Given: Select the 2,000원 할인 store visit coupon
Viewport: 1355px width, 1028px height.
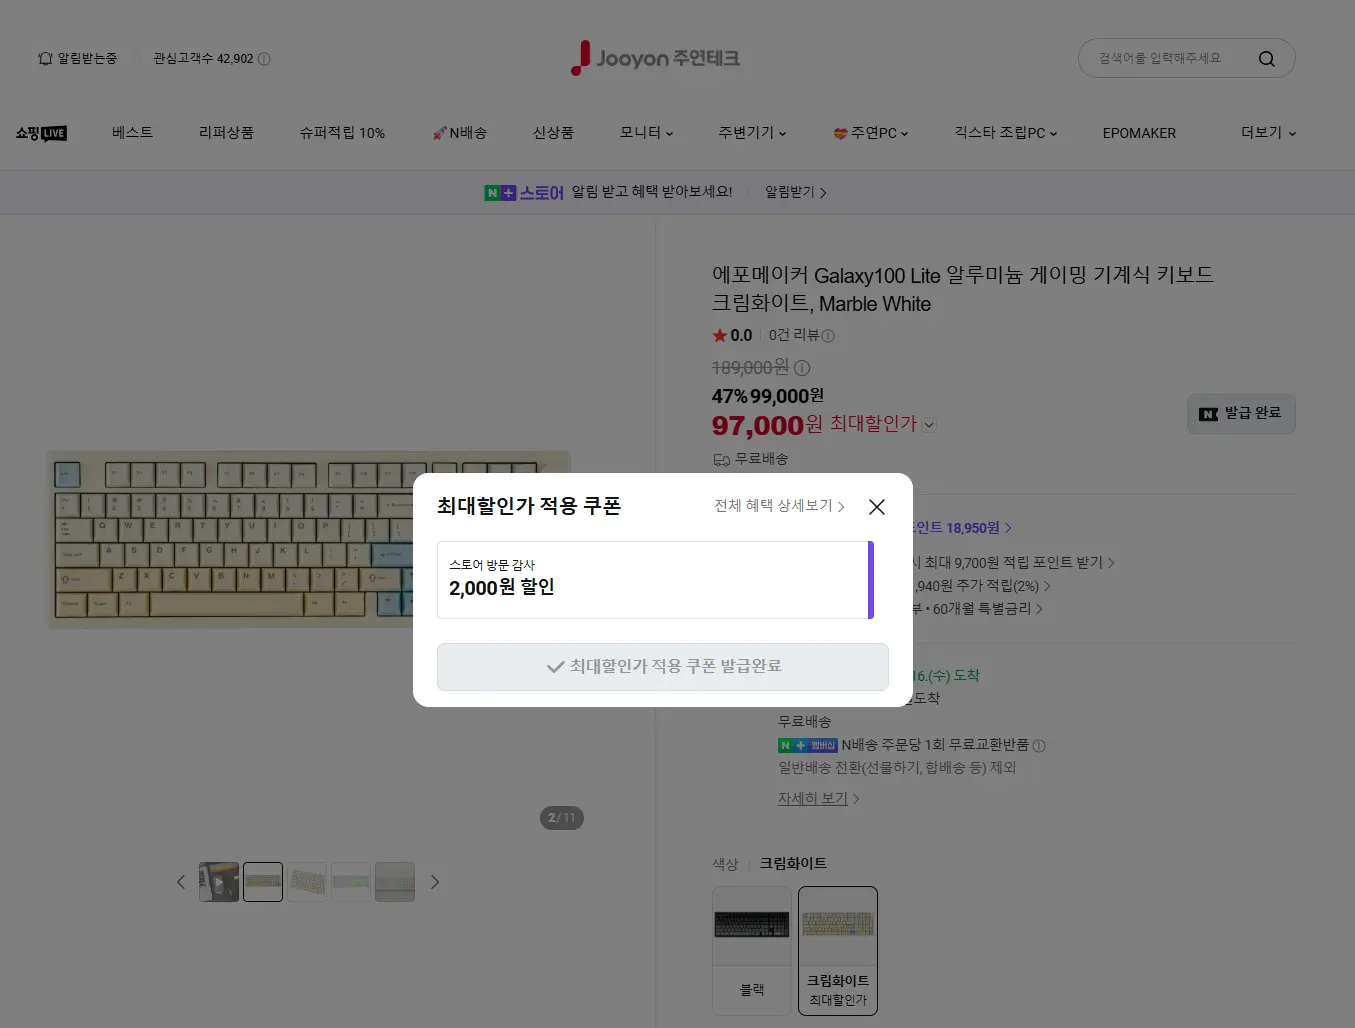Looking at the screenshot, I should pyautogui.click(x=655, y=580).
